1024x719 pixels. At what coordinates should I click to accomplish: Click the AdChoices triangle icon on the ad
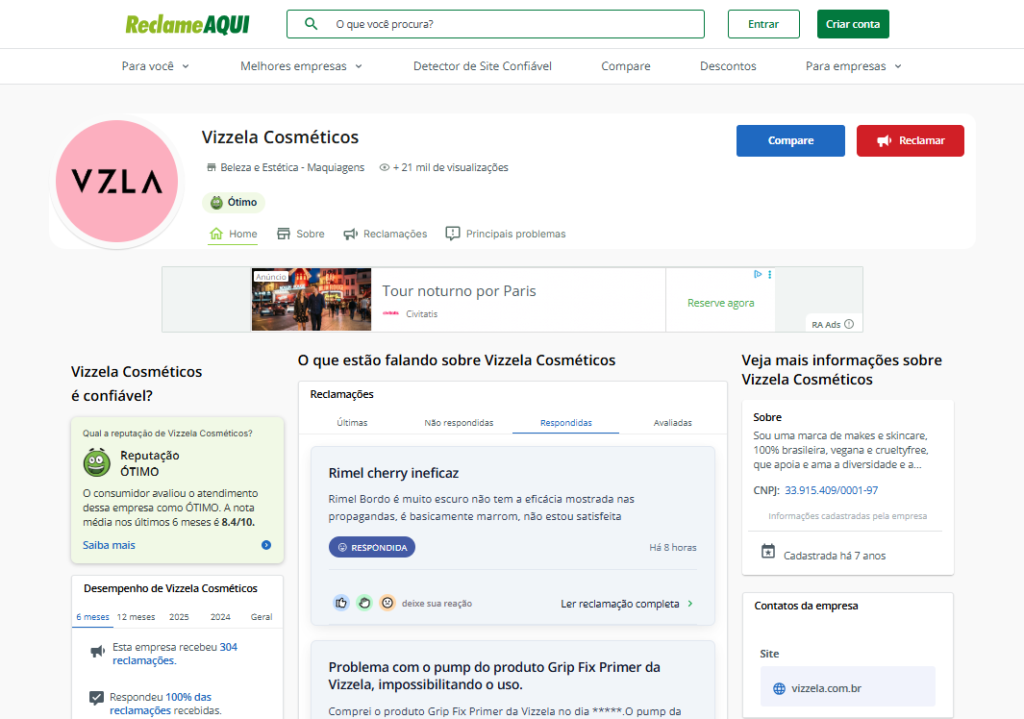pos(758,274)
